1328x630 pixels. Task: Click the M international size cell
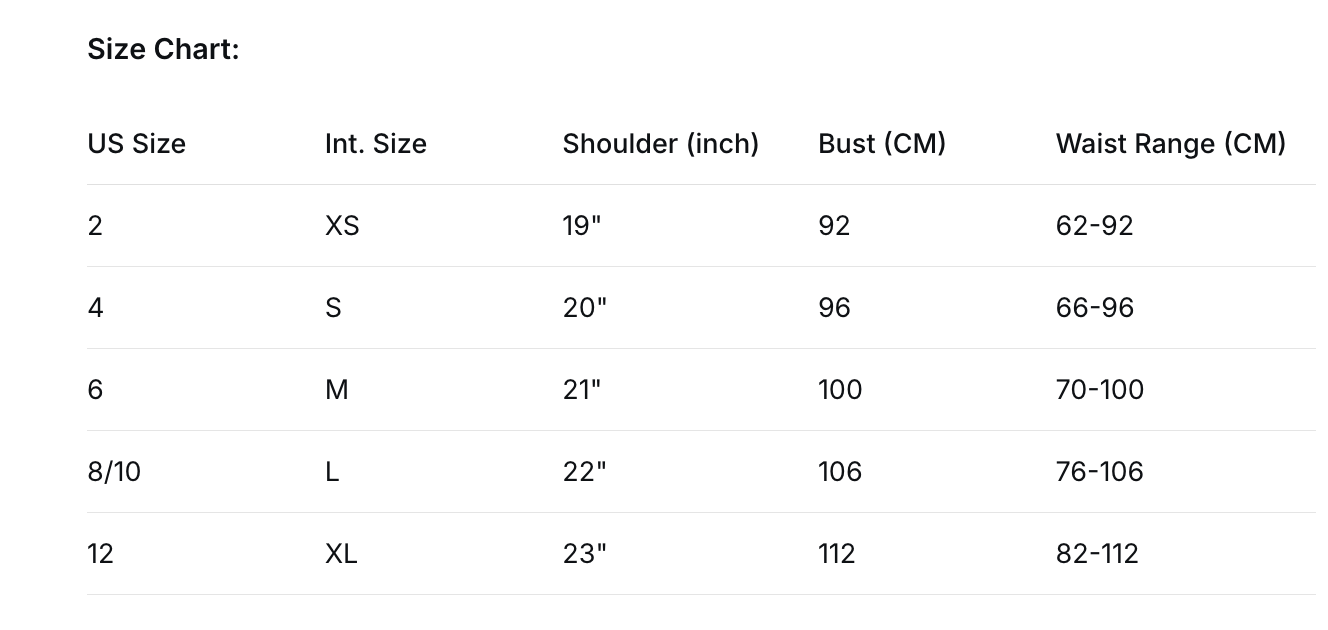click(337, 390)
